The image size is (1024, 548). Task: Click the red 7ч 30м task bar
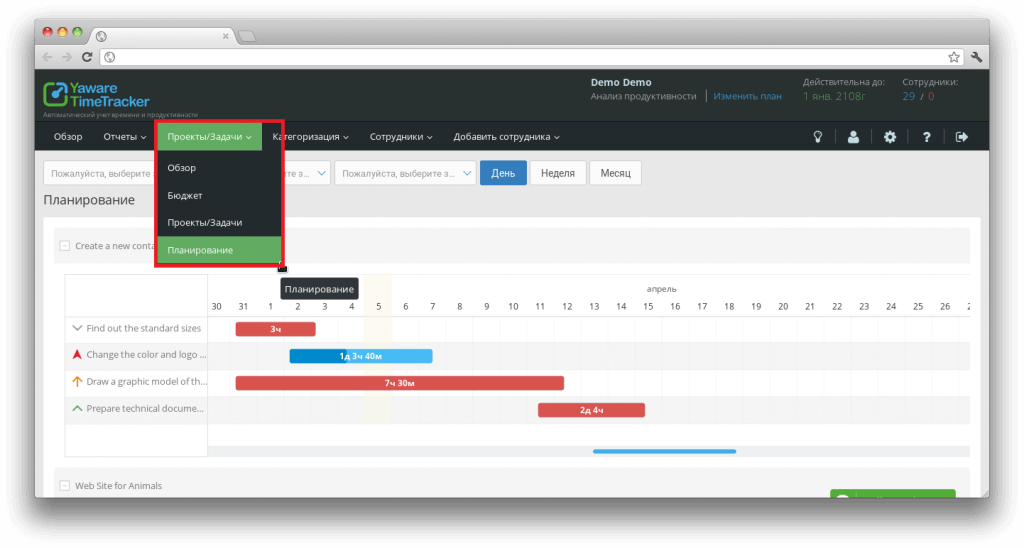point(399,383)
